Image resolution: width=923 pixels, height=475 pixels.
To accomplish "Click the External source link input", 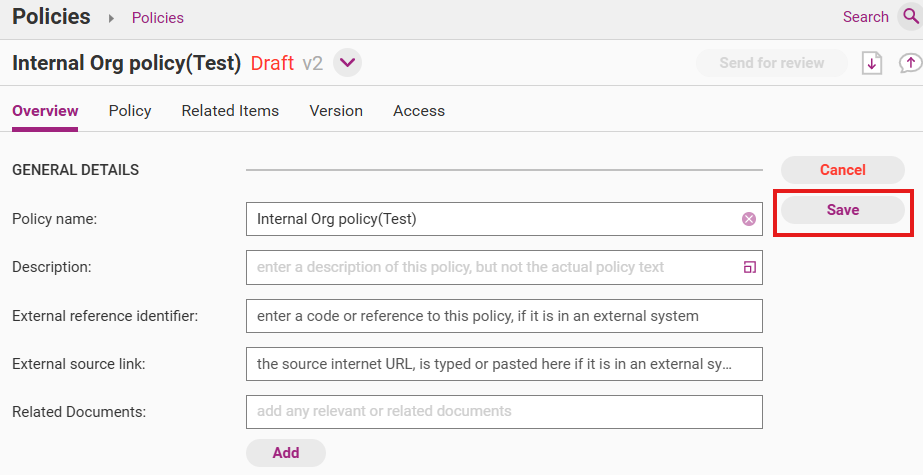I will 504,364.
